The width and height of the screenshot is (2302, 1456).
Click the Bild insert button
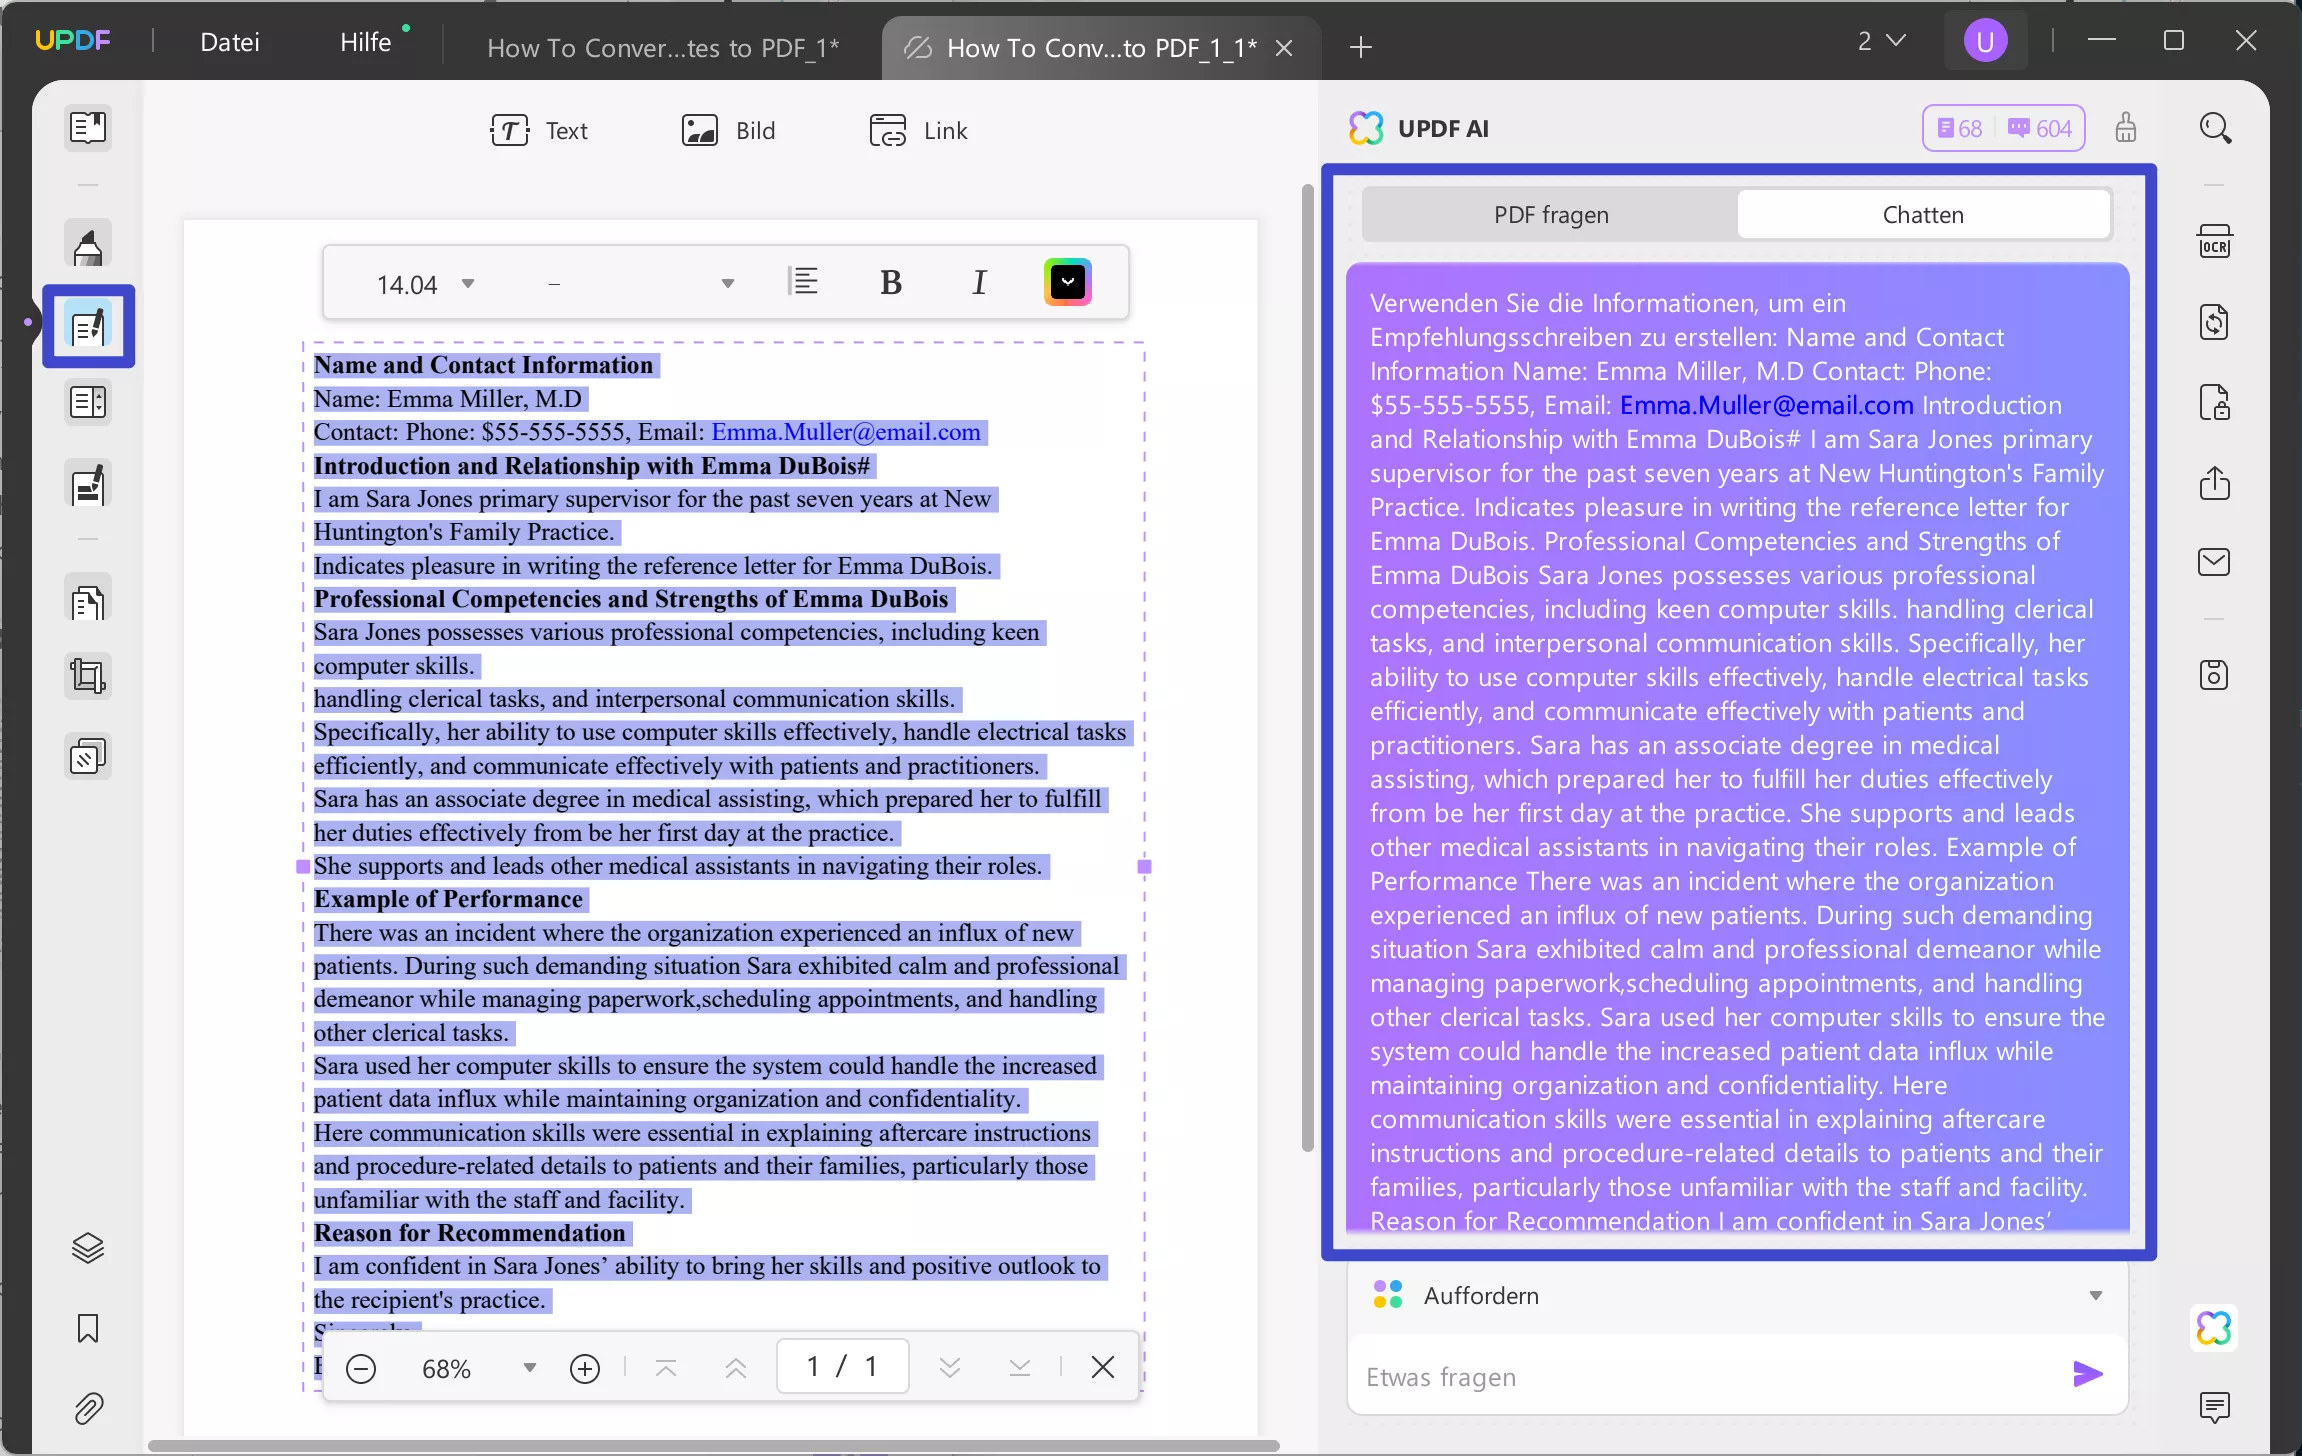pos(729,131)
